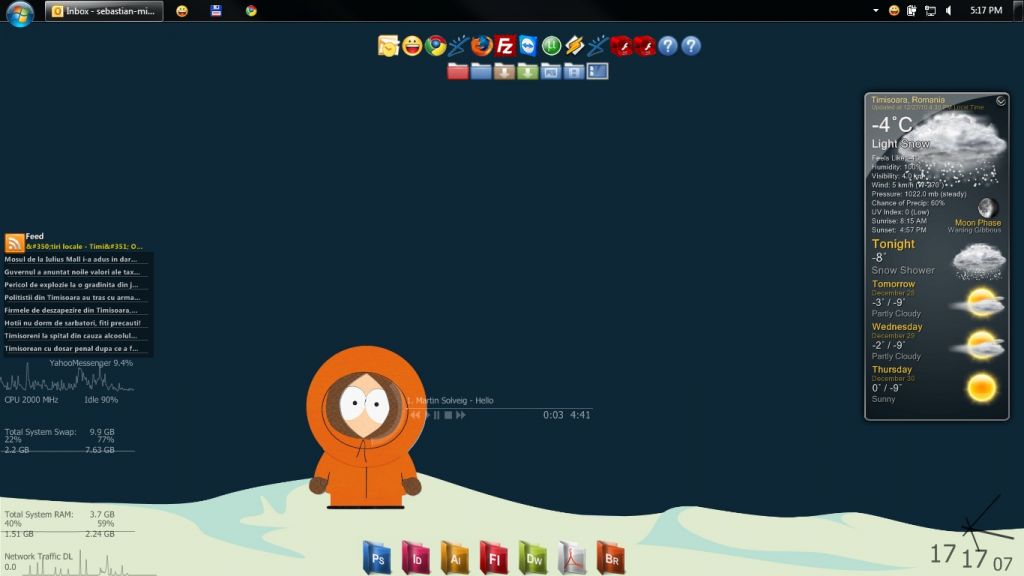The width and height of the screenshot is (1024, 576).
Task: Open the red Flash icon beside Winamp's hanger
Action: tap(621, 46)
